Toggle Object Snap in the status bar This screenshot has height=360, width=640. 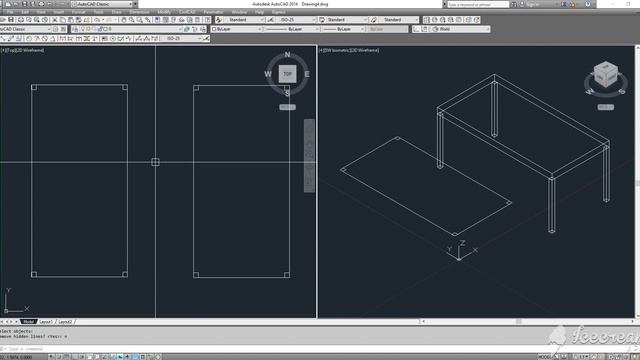pos(90,357)
